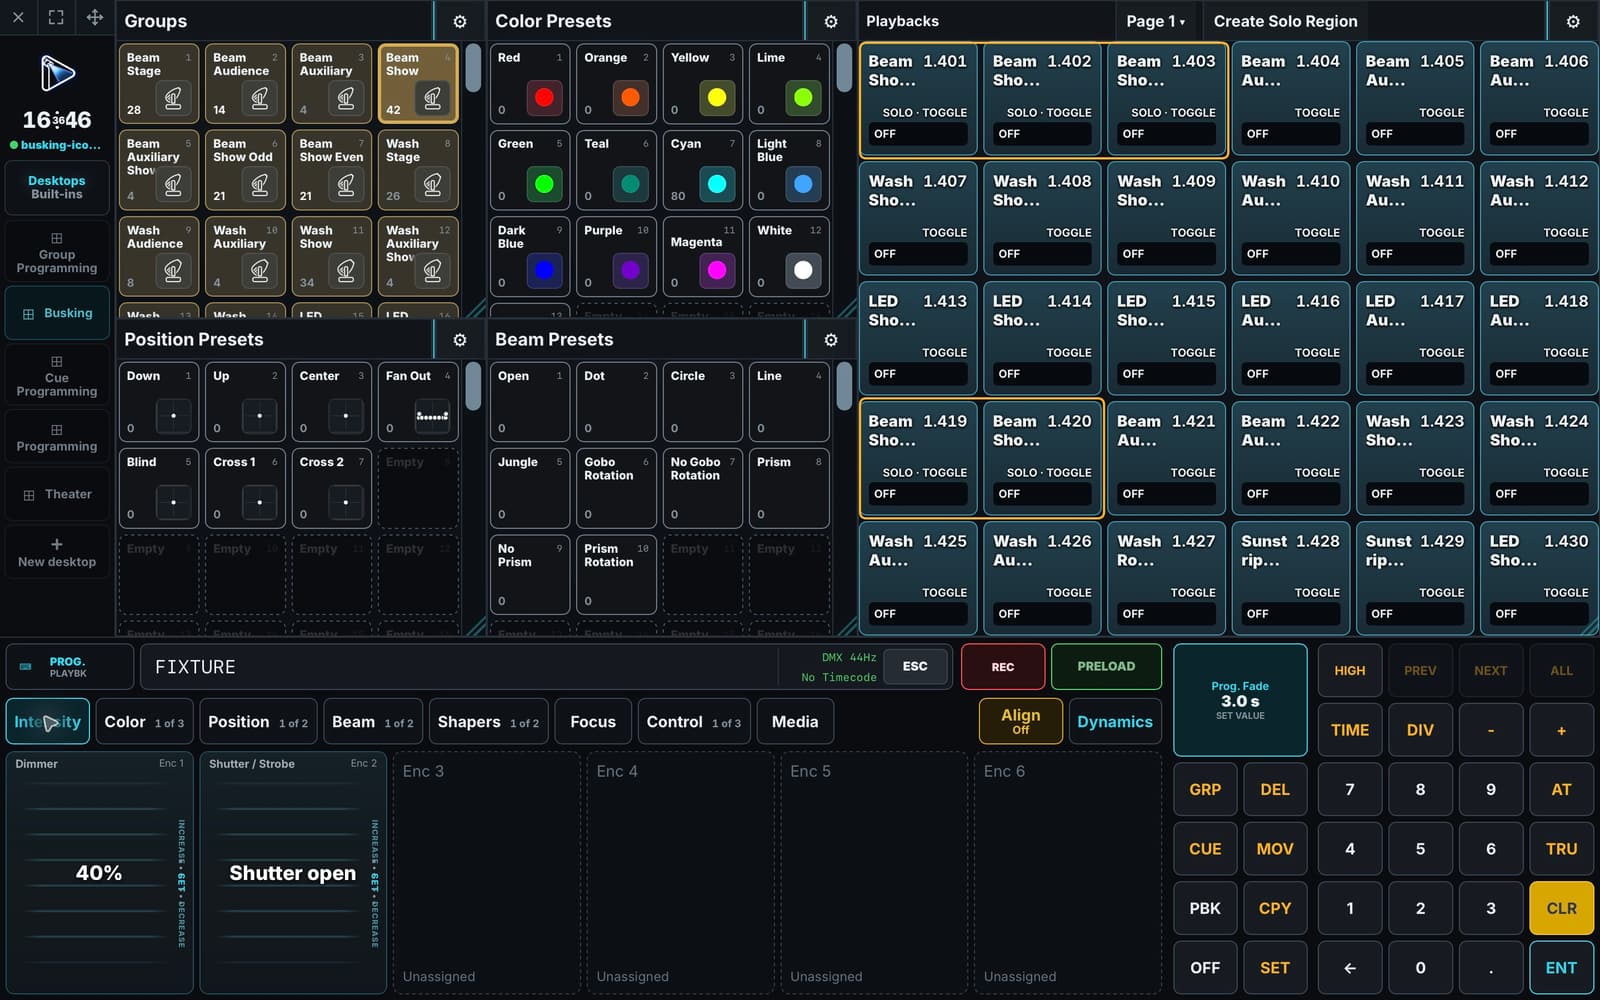Click the Dimmer 40% encoder slider
The width and height of the screenshot is (1600, 1000).
[97, 872]
